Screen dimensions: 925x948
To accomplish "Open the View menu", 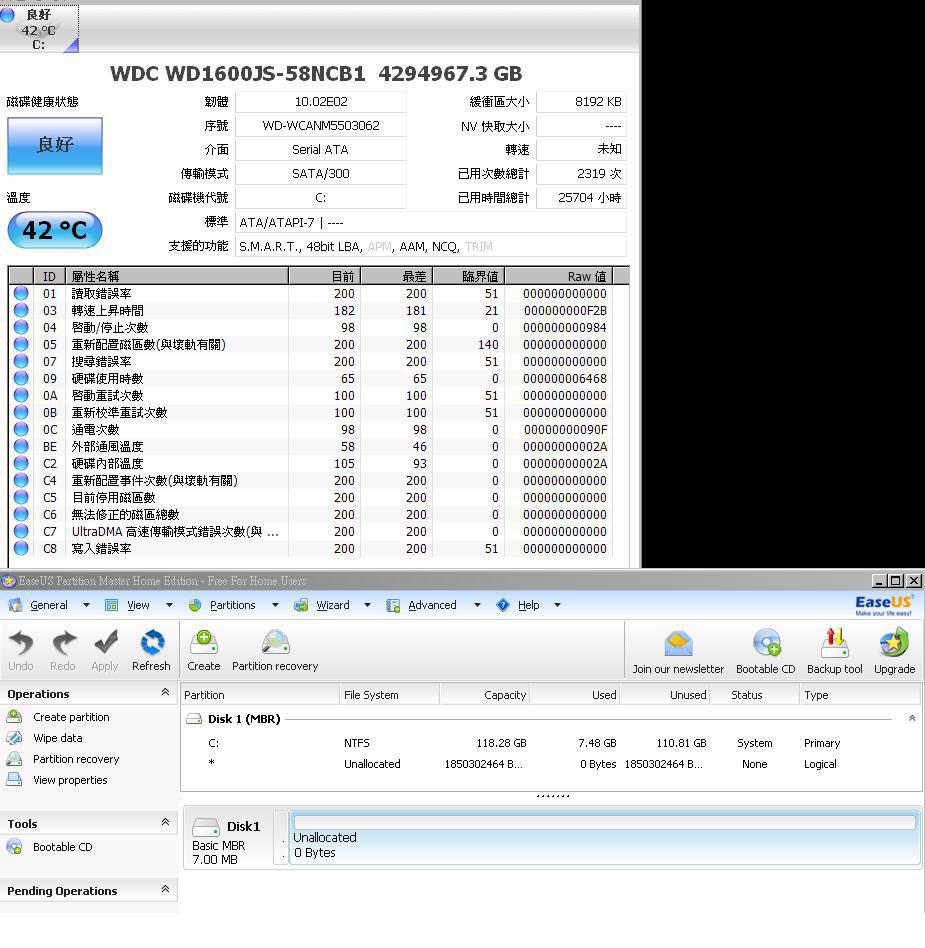I will click(138, 605).
